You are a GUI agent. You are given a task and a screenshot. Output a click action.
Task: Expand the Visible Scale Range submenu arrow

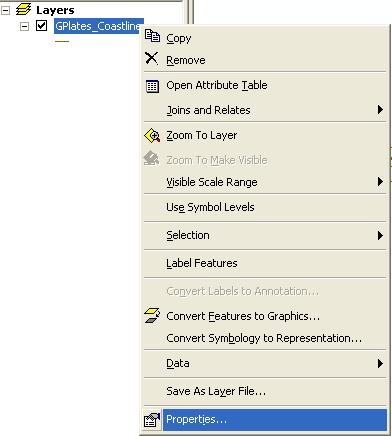[x=380, y=181]
